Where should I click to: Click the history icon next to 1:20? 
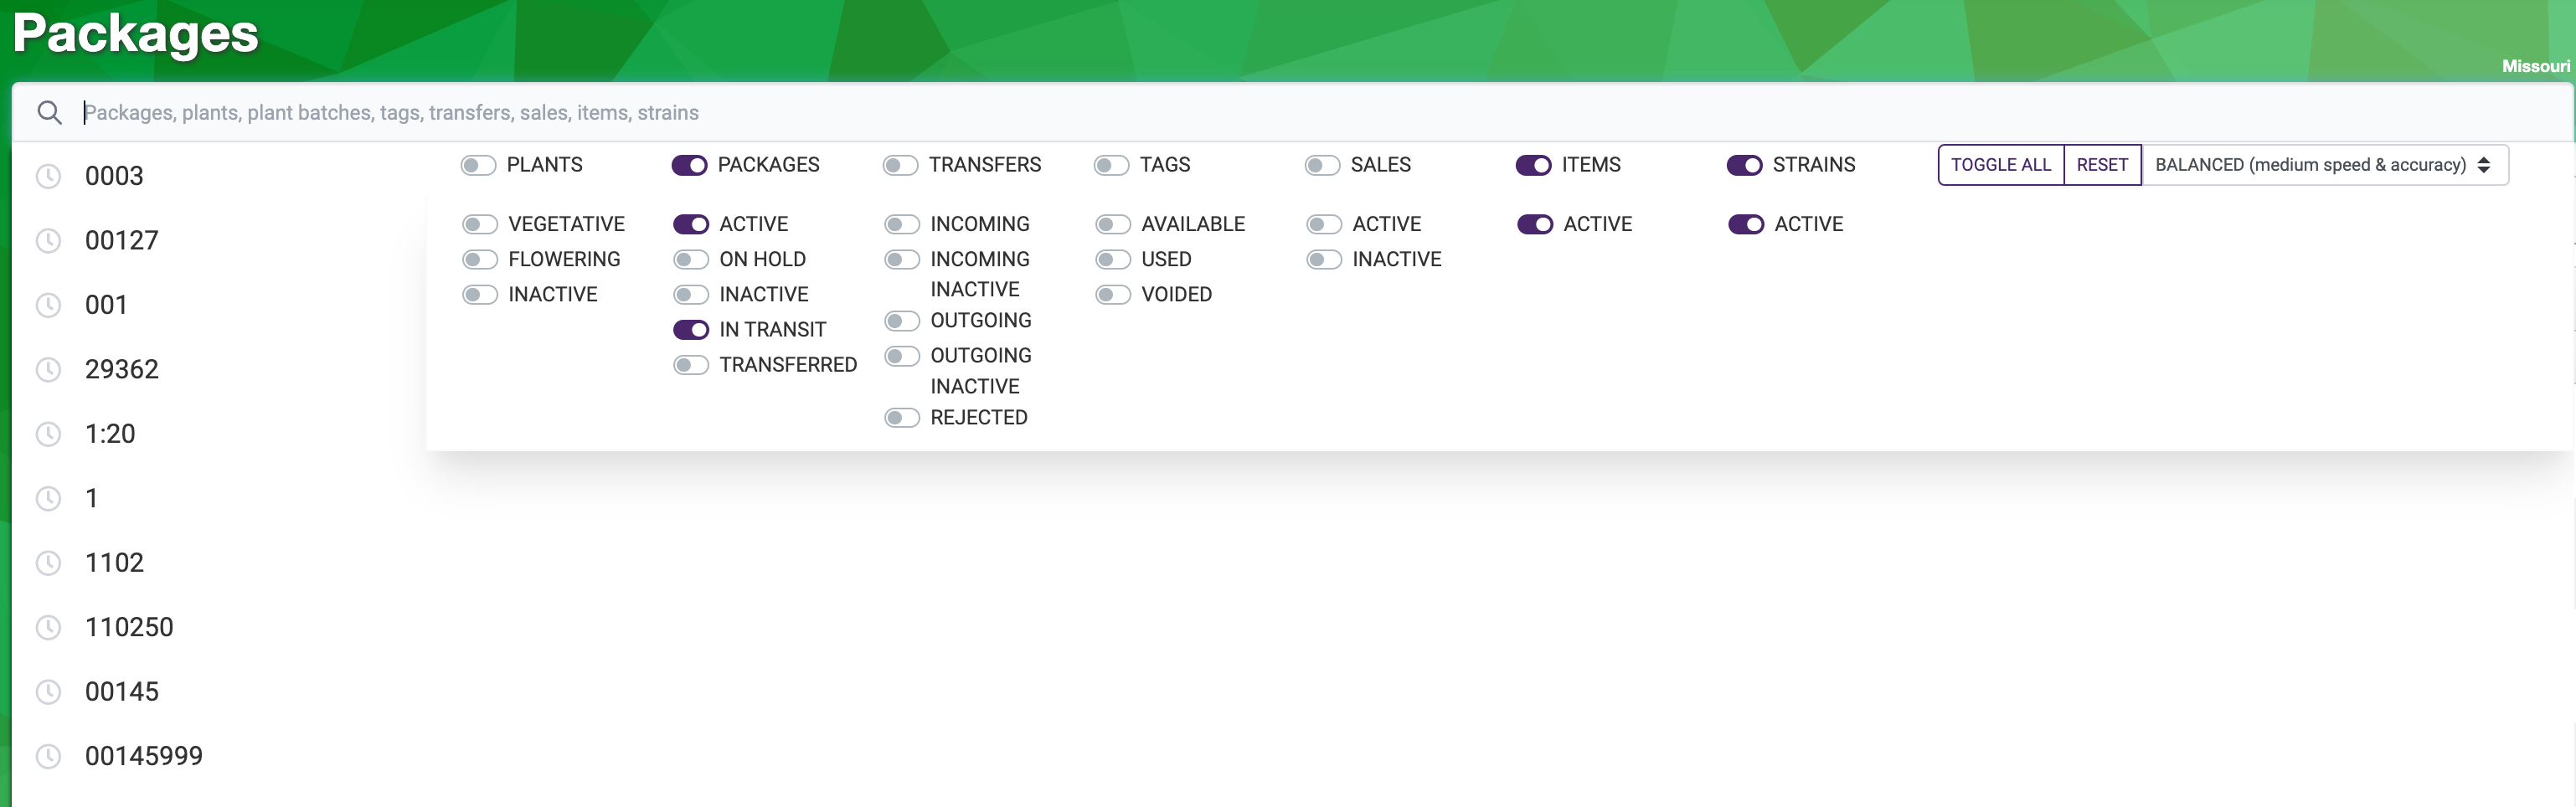(48, 434)
